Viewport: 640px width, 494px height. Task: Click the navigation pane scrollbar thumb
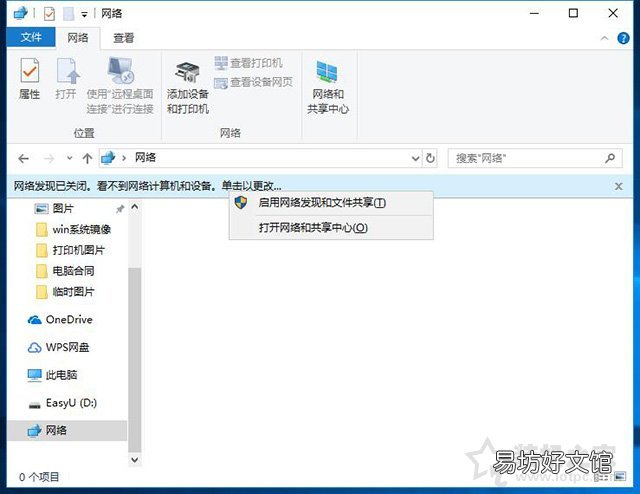tap(135, 359)
